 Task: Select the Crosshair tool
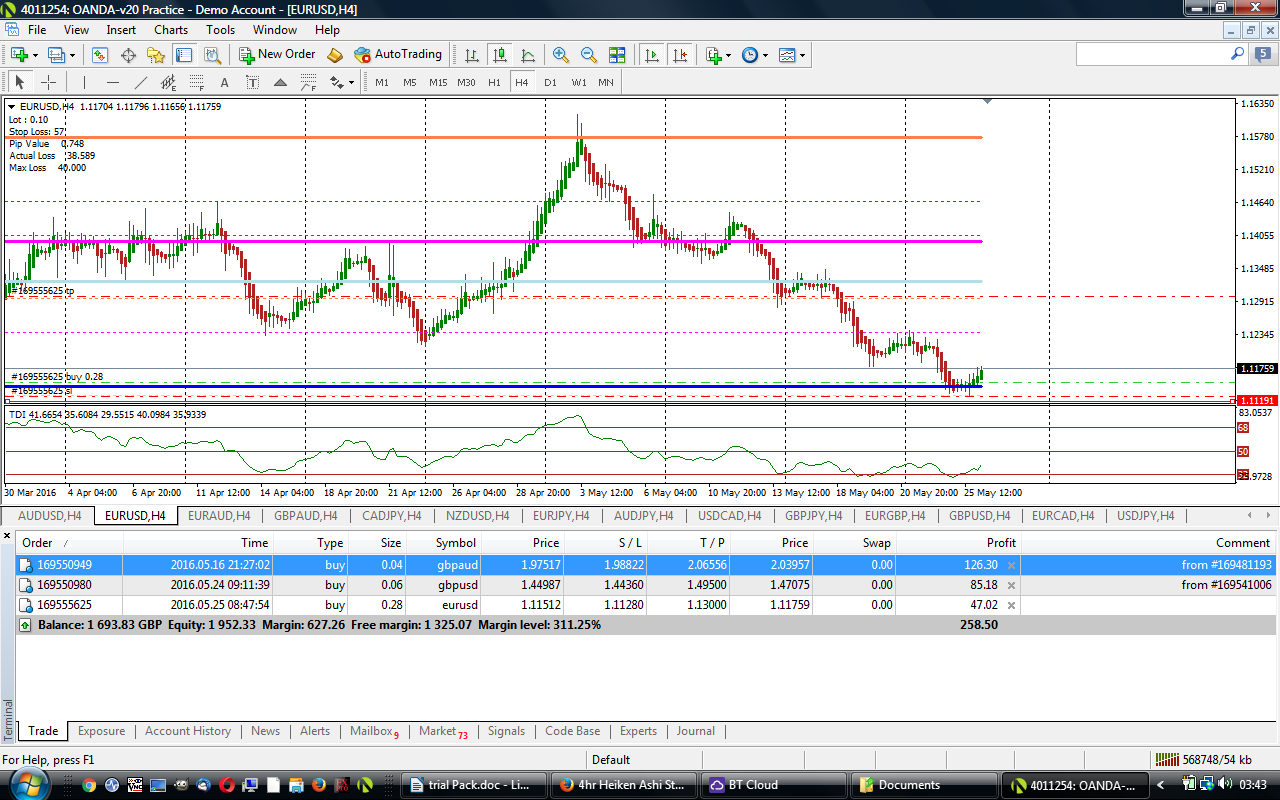pyautogui.click(x=48, y=82)
